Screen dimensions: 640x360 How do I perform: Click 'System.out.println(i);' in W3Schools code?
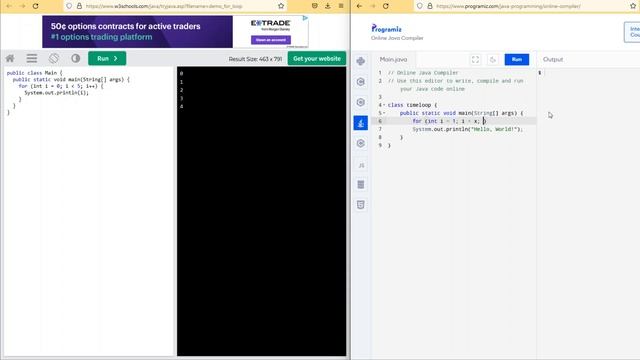click(x=56, y=93)
